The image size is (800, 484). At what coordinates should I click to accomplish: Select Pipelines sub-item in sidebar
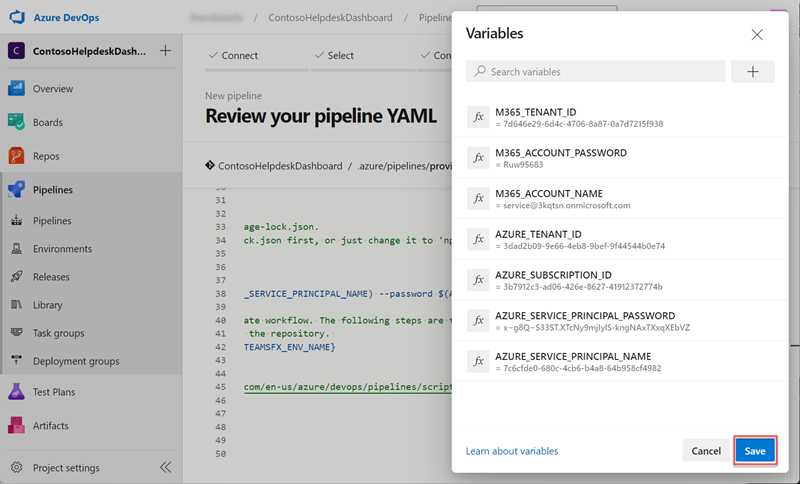point(52,220)
